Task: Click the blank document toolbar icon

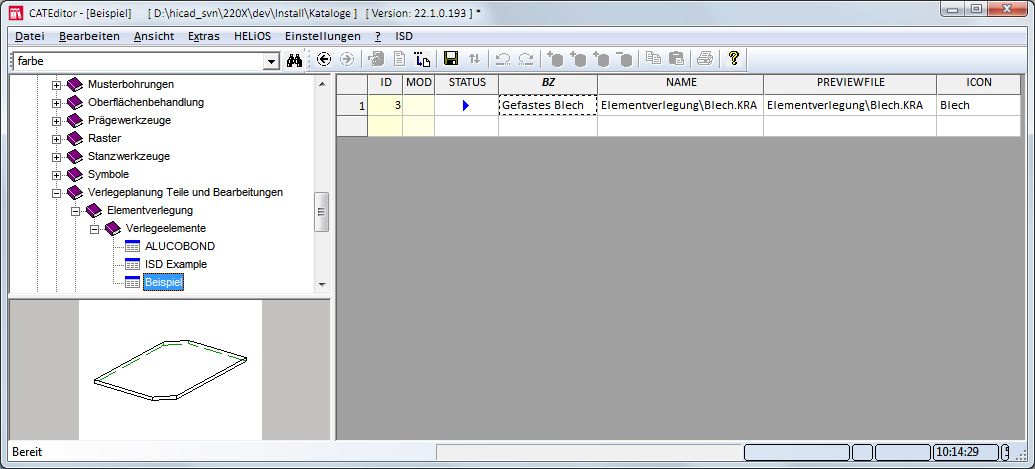Action: [x=399, y=59]
